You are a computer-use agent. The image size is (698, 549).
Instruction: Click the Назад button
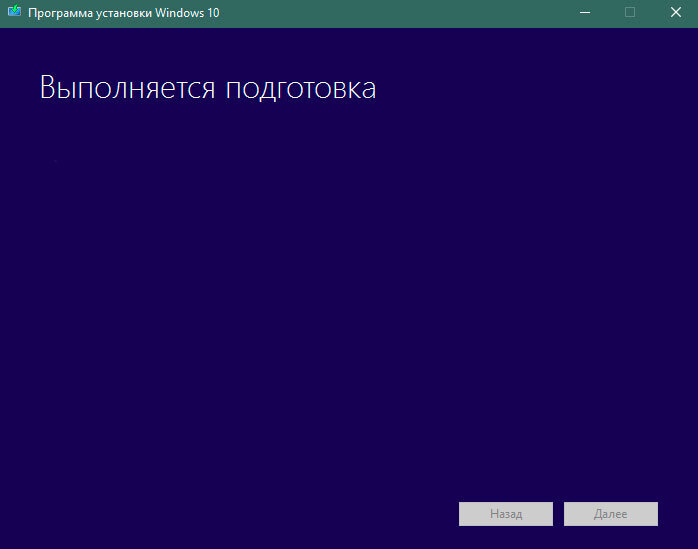pos(506,514)
